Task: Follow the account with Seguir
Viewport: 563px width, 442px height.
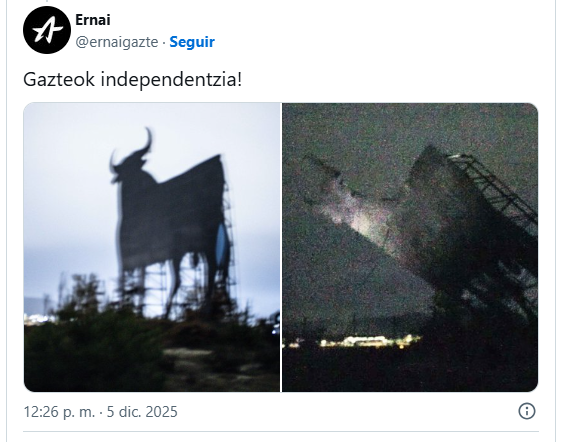Action: (192, 42)
